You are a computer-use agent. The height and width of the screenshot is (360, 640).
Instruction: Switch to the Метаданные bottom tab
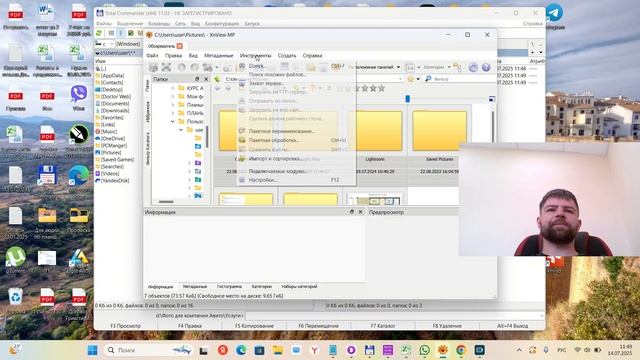pyautogui.click(x=195, y=287)
